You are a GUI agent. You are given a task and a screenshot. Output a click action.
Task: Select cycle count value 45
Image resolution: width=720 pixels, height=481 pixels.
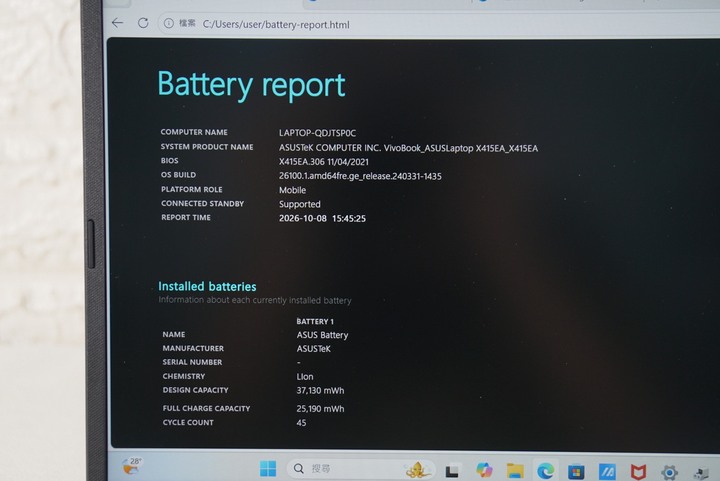tap(301, 423)
